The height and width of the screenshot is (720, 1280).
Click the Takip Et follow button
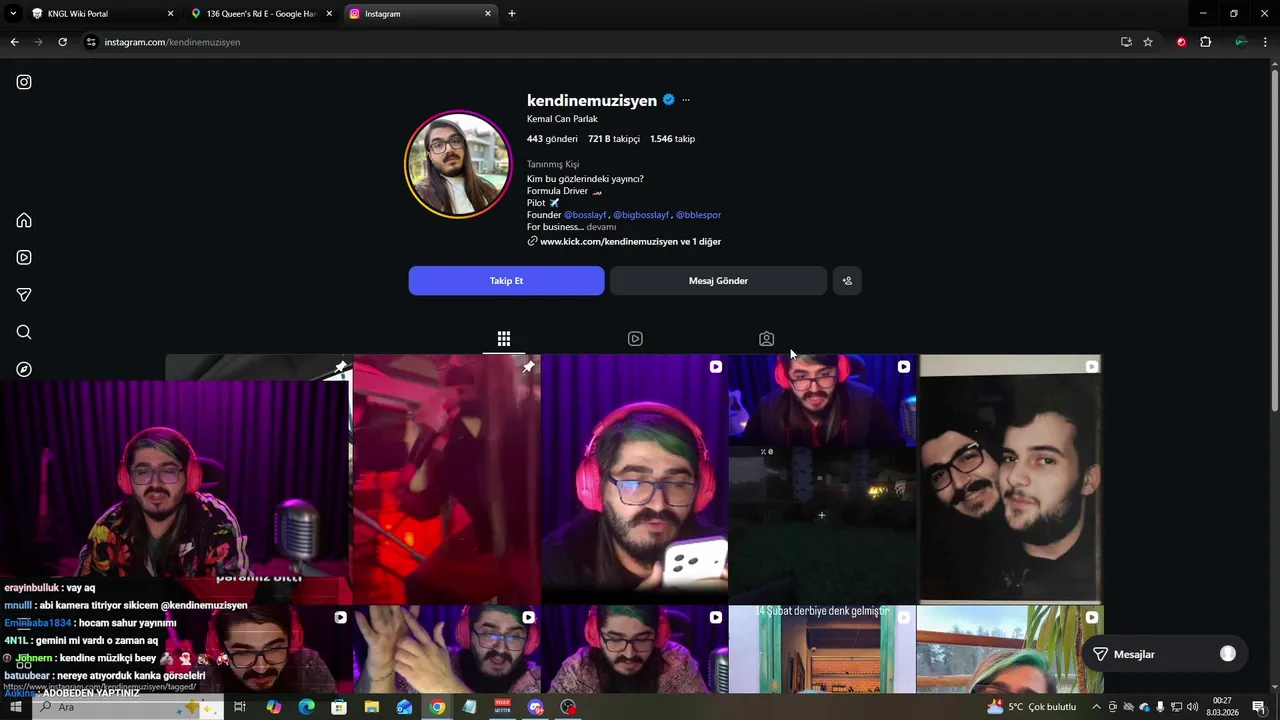tap(506, 281)
